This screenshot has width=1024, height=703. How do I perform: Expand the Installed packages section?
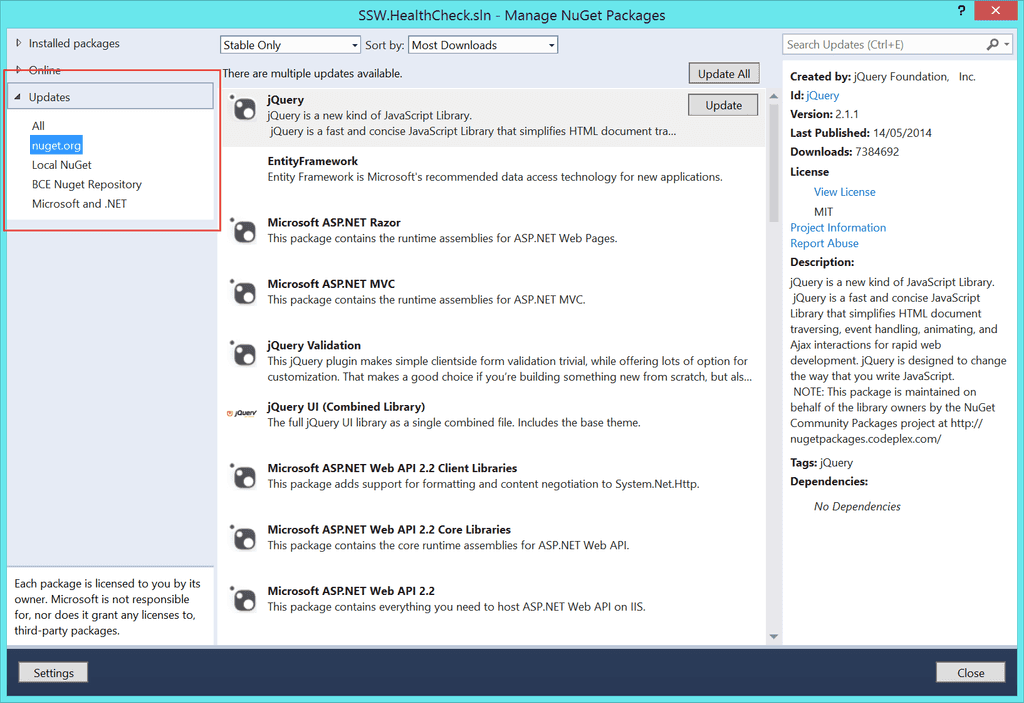click(18, 43)
